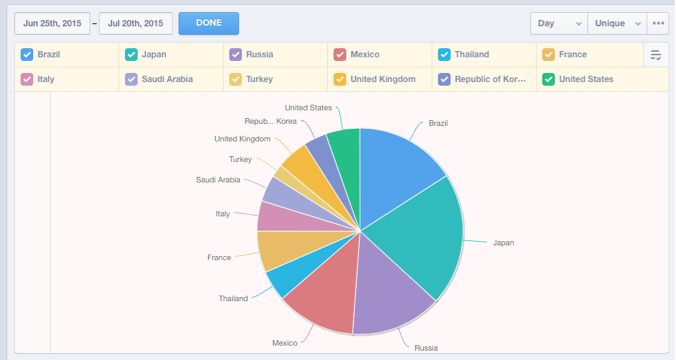Screen dimensions: 676x360
Task: Disable the Saudi Arabia checkbox
Action: 131,79
